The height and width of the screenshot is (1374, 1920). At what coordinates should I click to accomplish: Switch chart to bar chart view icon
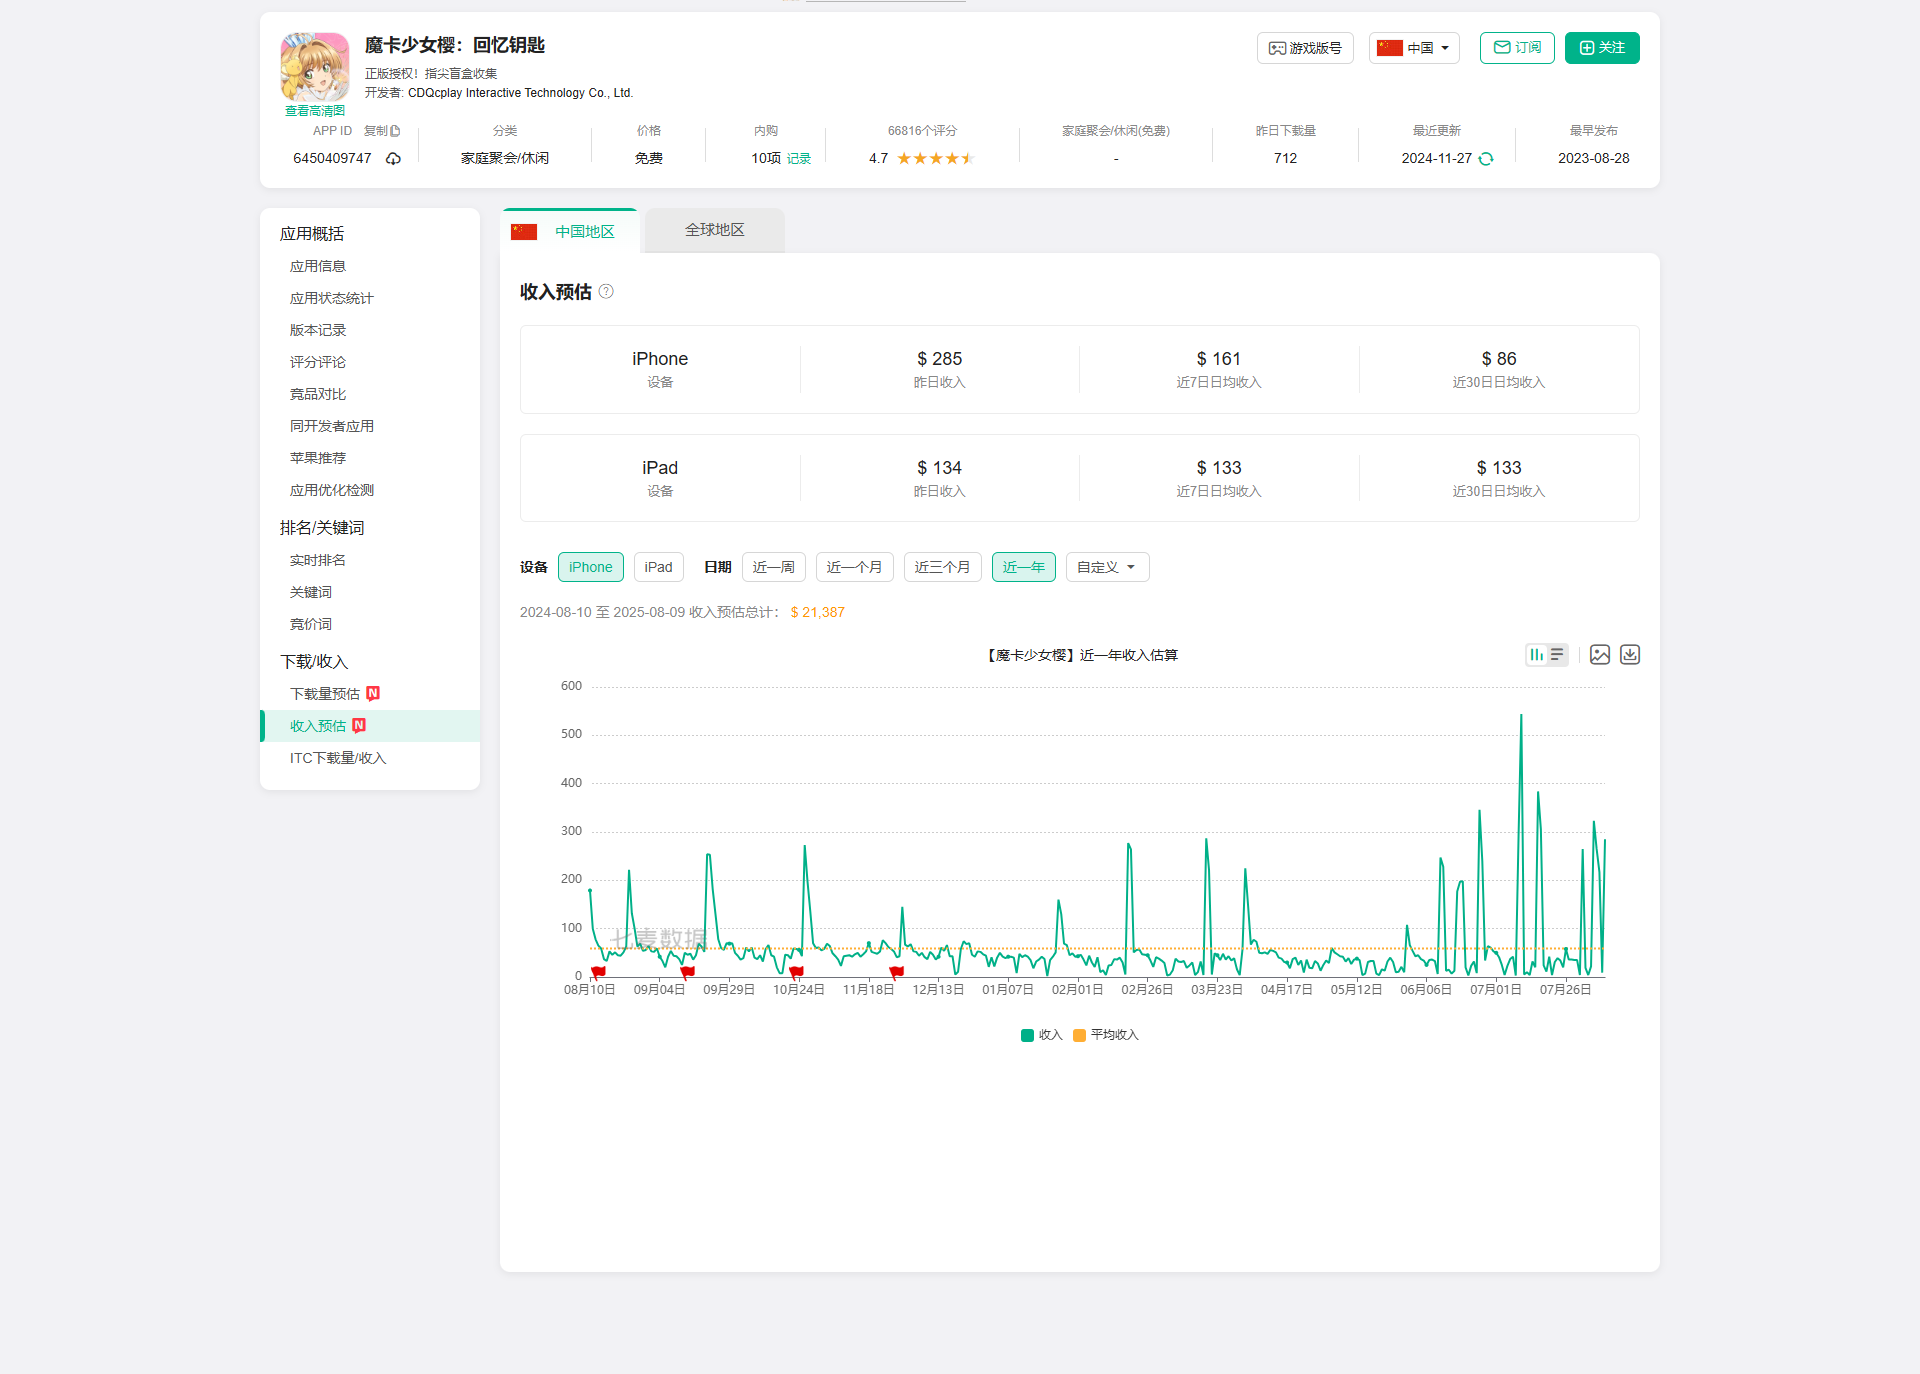tap(1536, 655)
